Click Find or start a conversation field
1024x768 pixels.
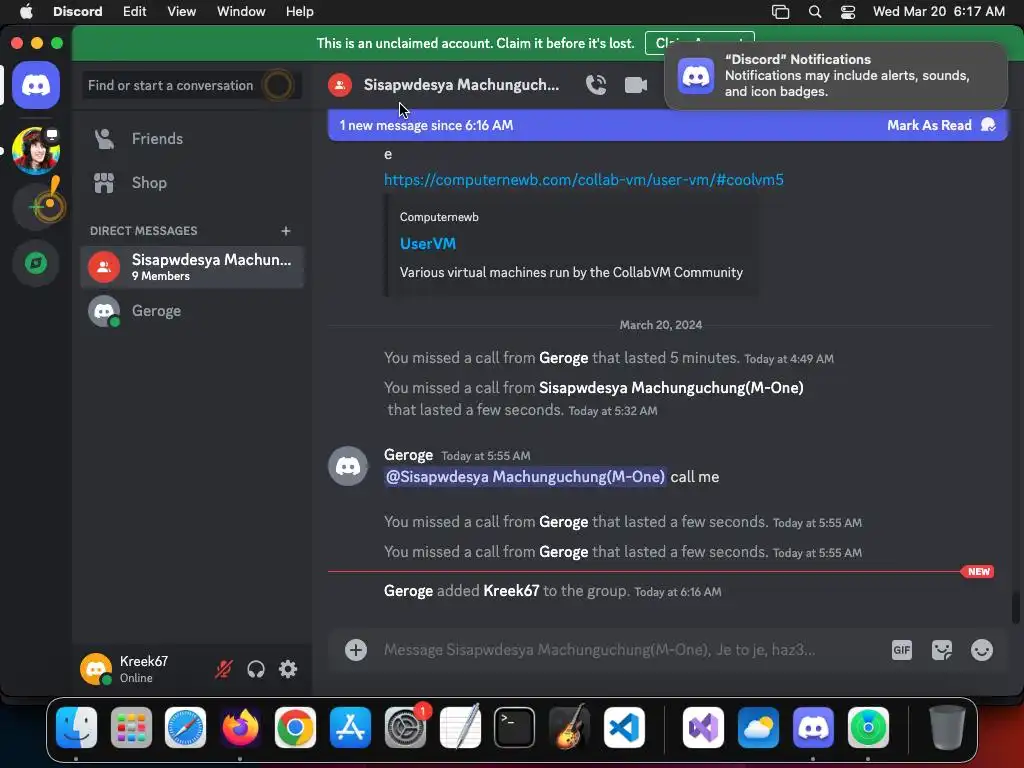click(x=191, y=85)
